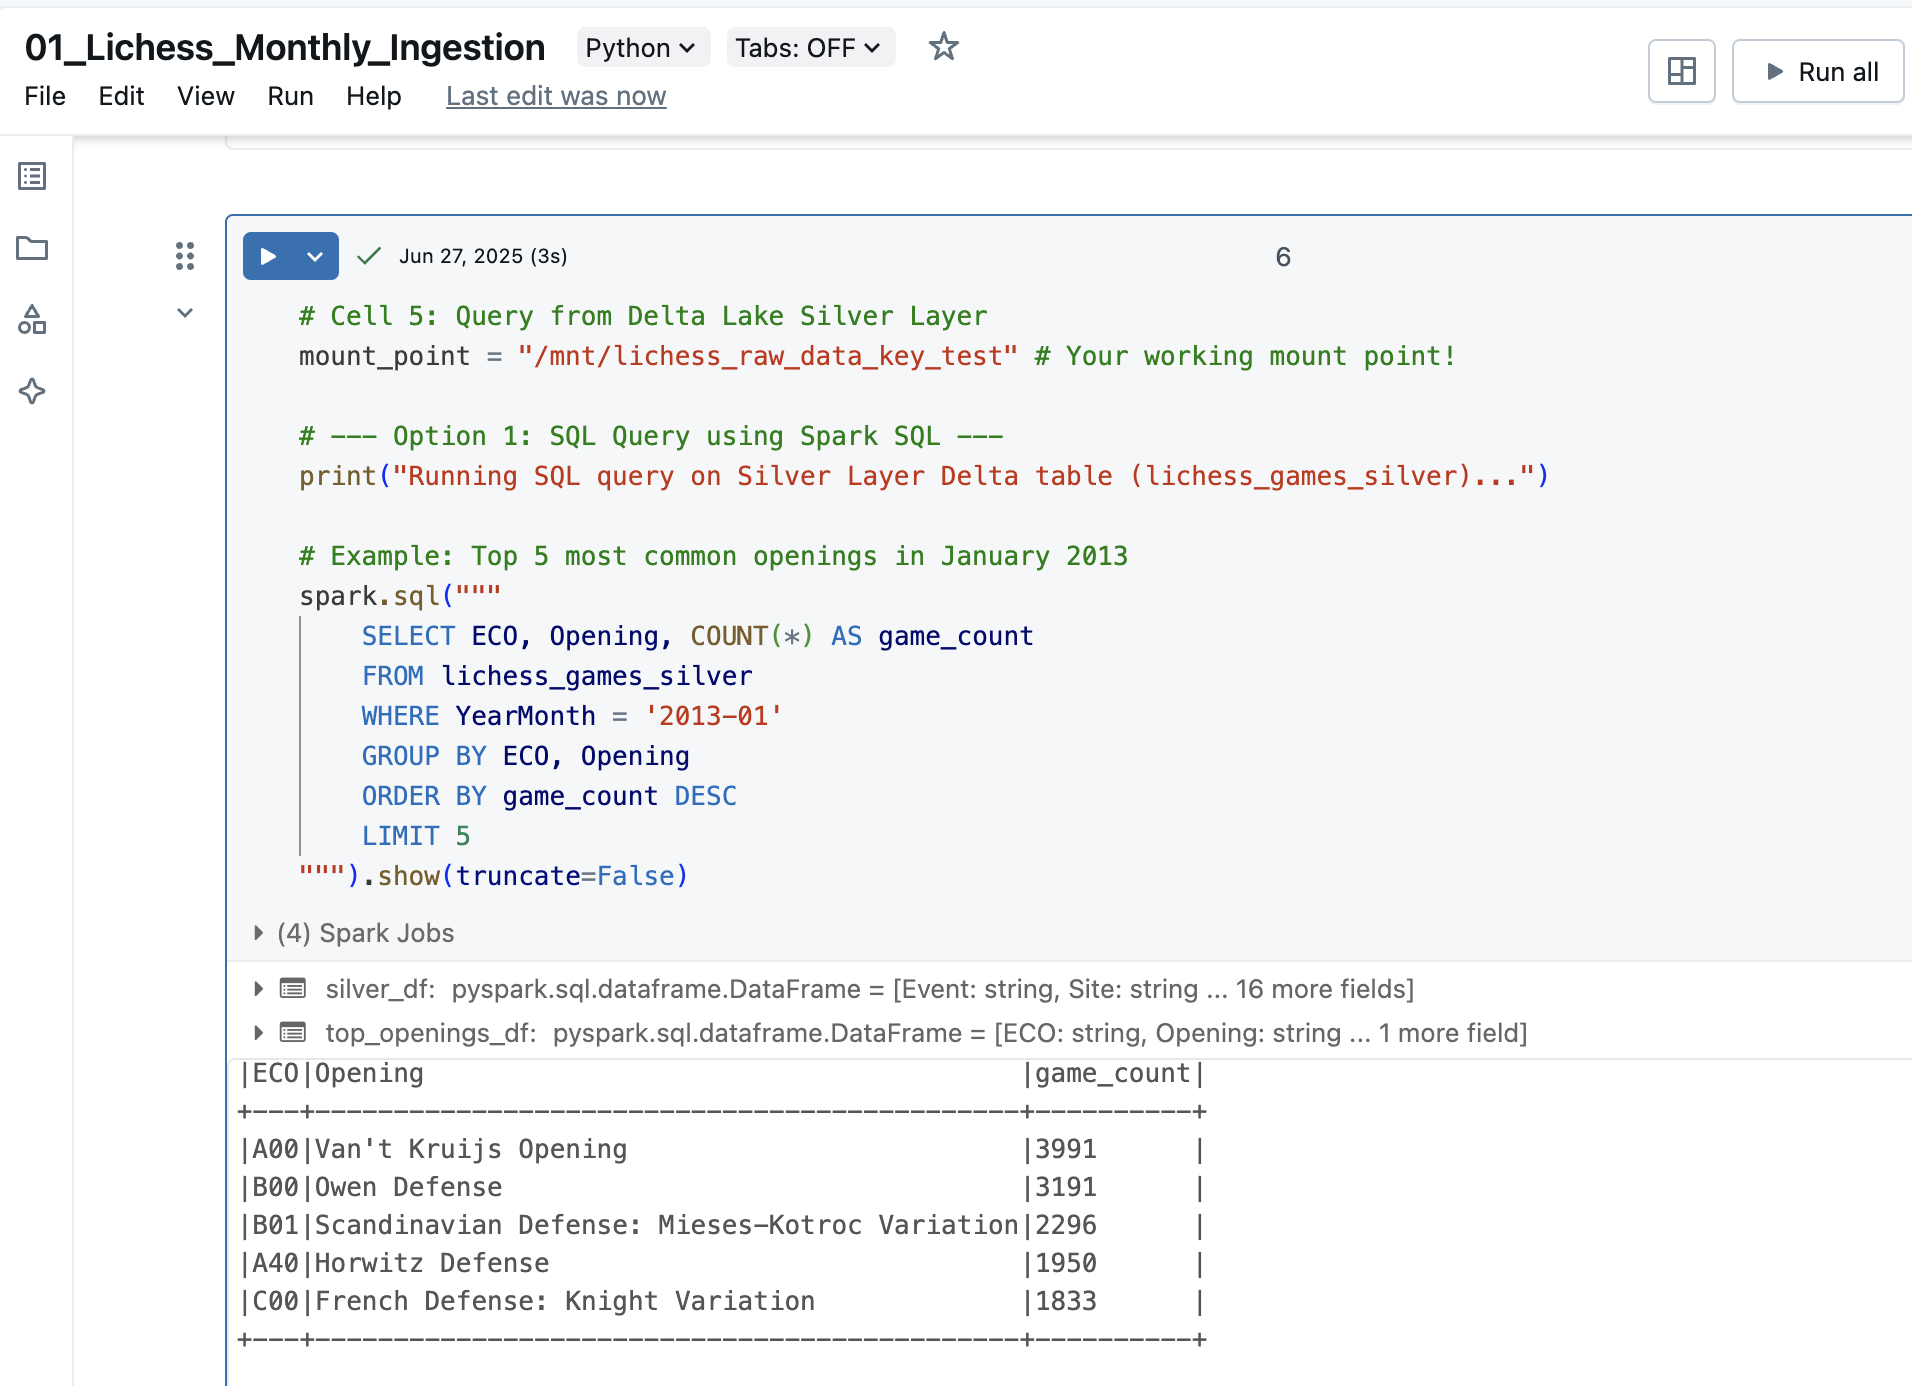Image resolution: width=1912 pixels, height=1386 pixels.
Task: Open the Edit menu
Action: 121,96
